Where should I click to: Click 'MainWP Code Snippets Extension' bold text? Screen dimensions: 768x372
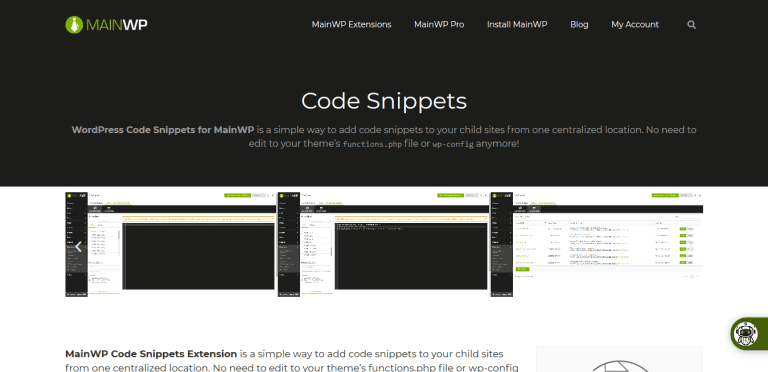click(151, 353)
